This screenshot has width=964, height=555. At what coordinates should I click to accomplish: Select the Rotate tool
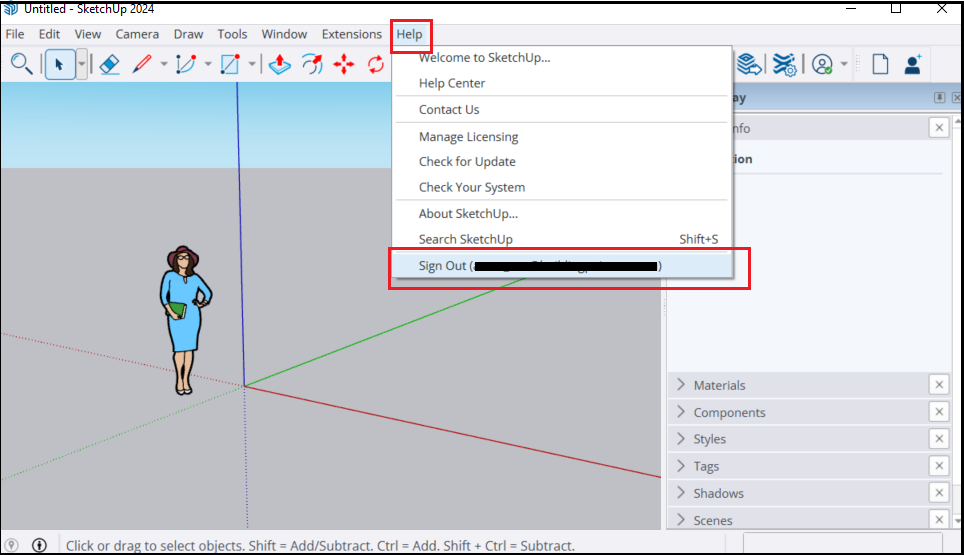[376, 64]
